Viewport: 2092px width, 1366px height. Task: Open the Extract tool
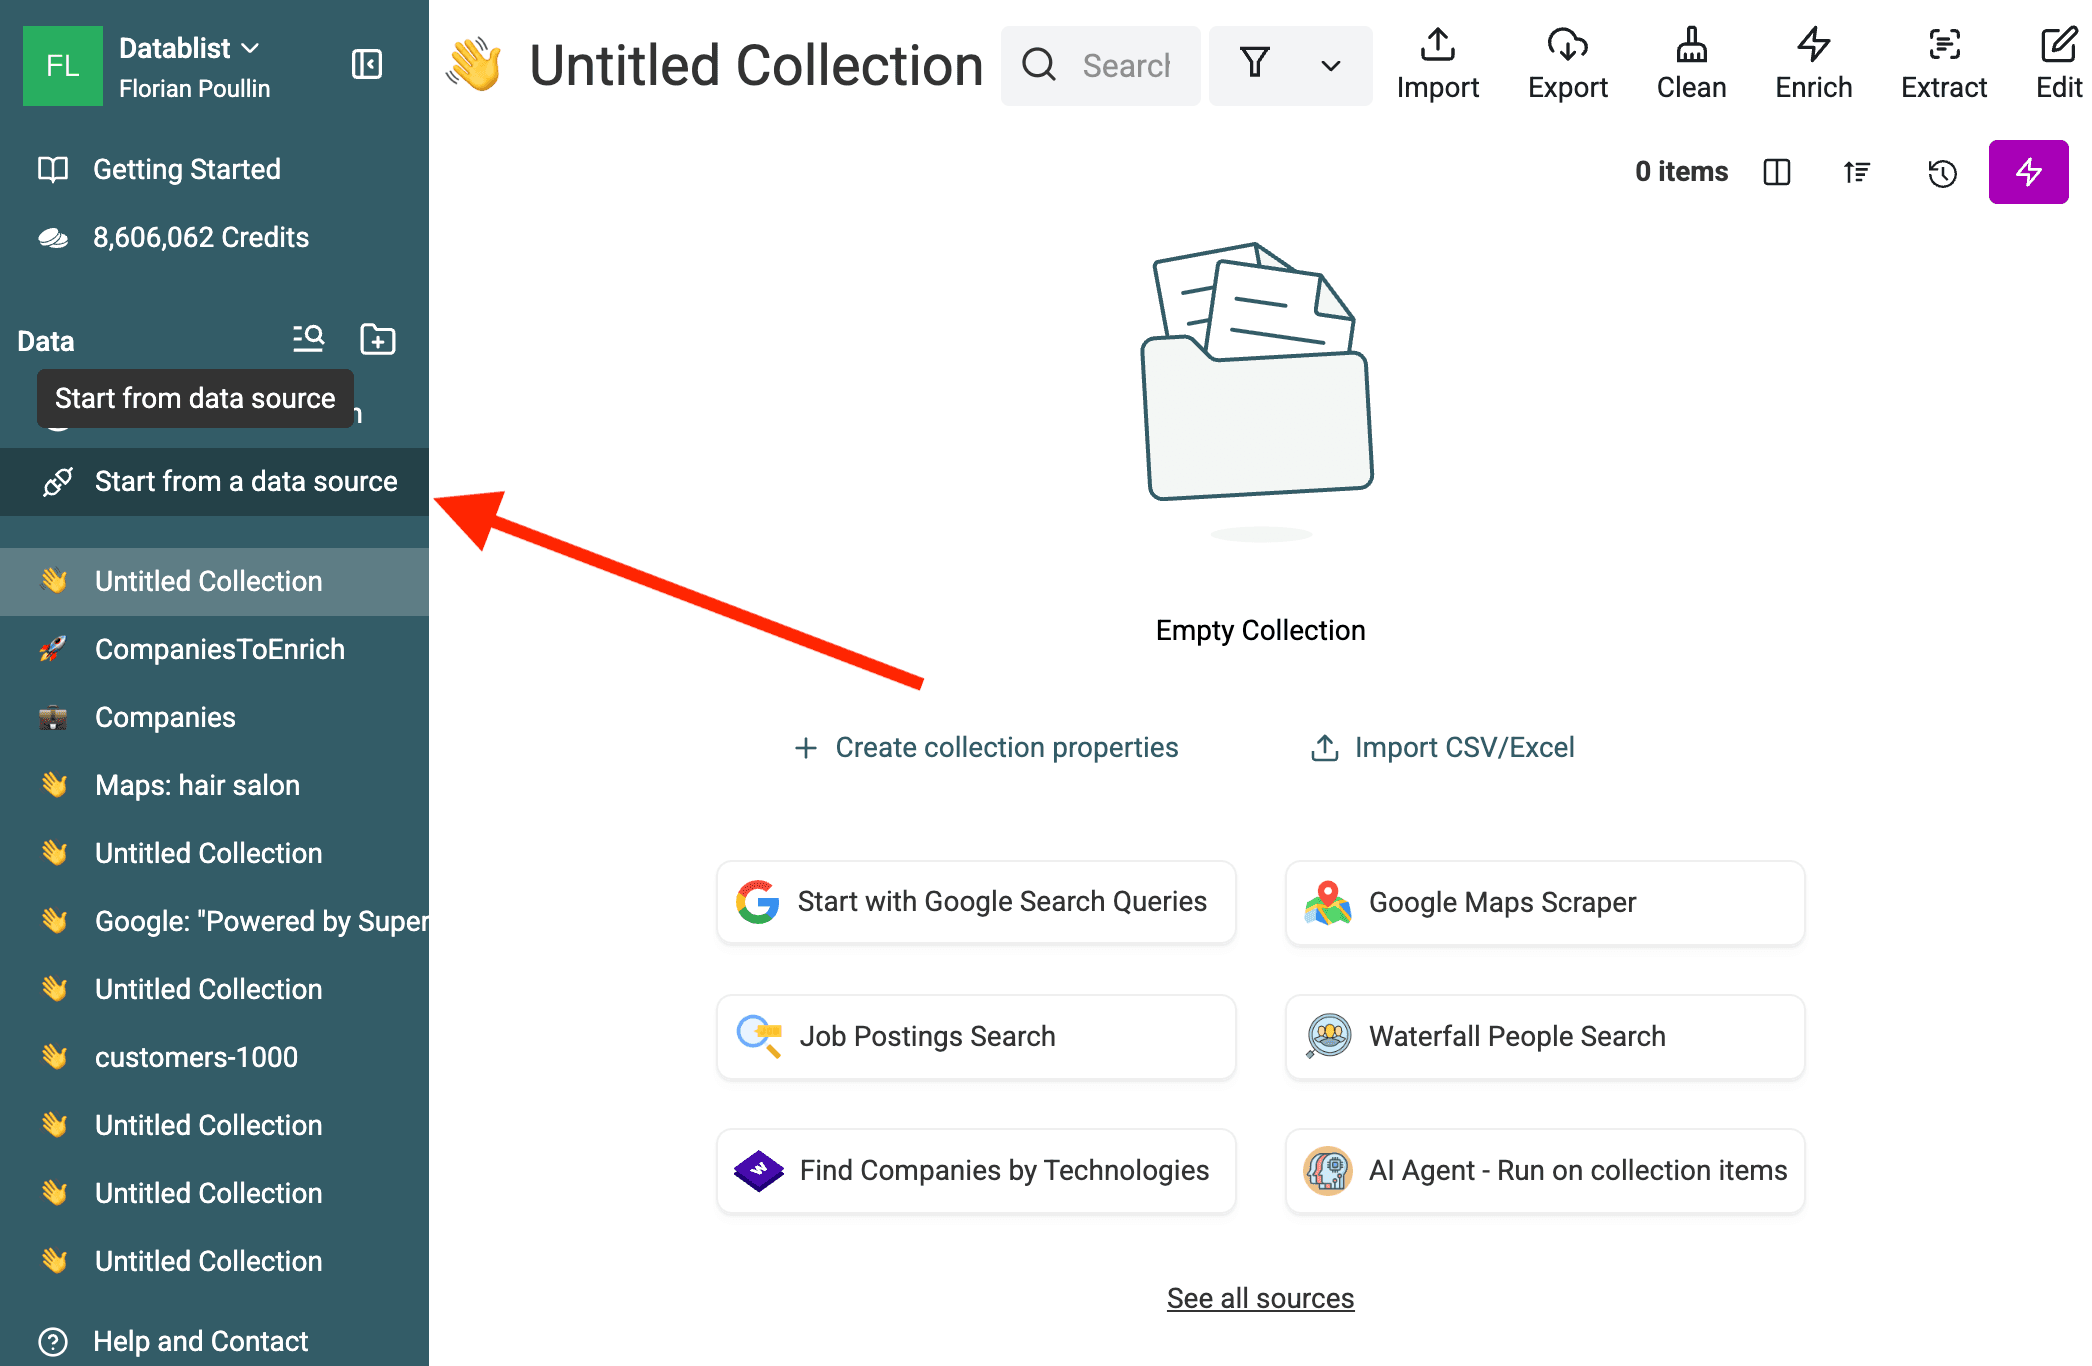(1943, 65)
